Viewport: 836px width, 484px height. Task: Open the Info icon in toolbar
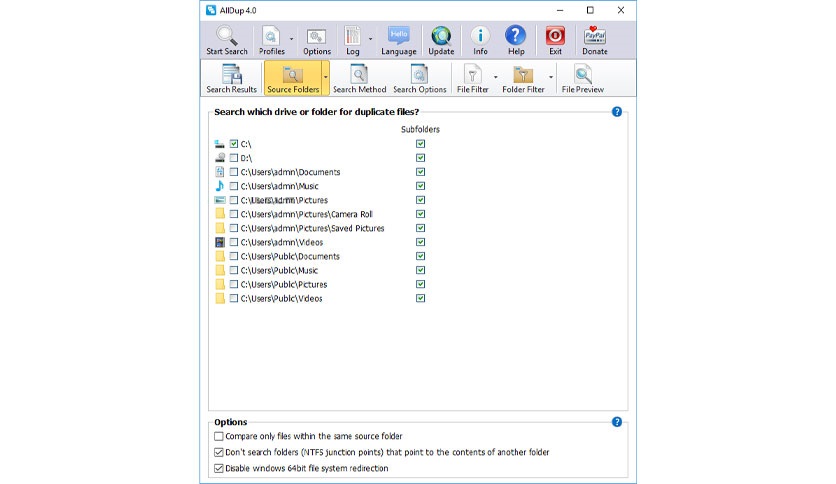[x=480, y=37]
